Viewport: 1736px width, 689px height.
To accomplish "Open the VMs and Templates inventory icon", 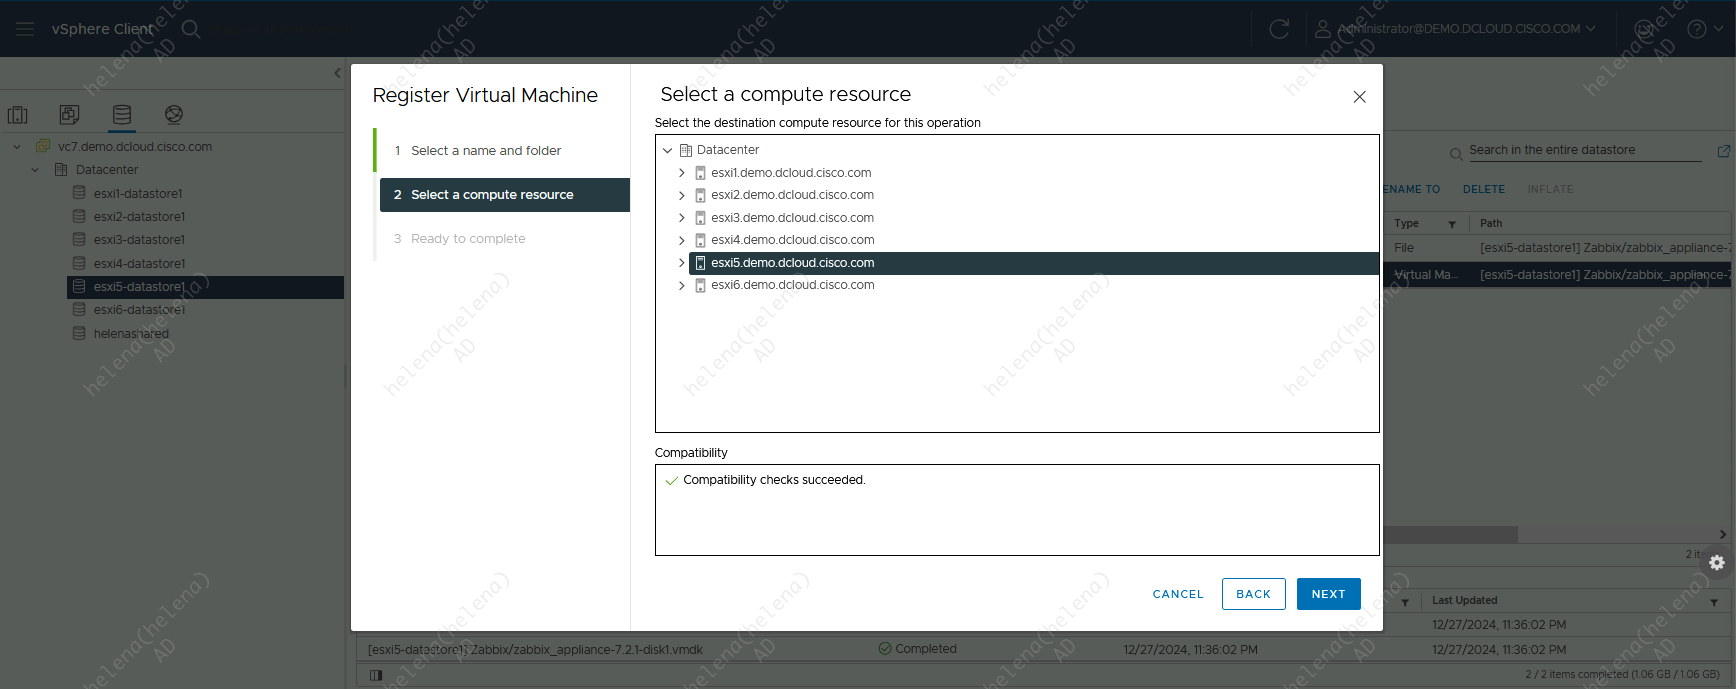I will 69,115.
